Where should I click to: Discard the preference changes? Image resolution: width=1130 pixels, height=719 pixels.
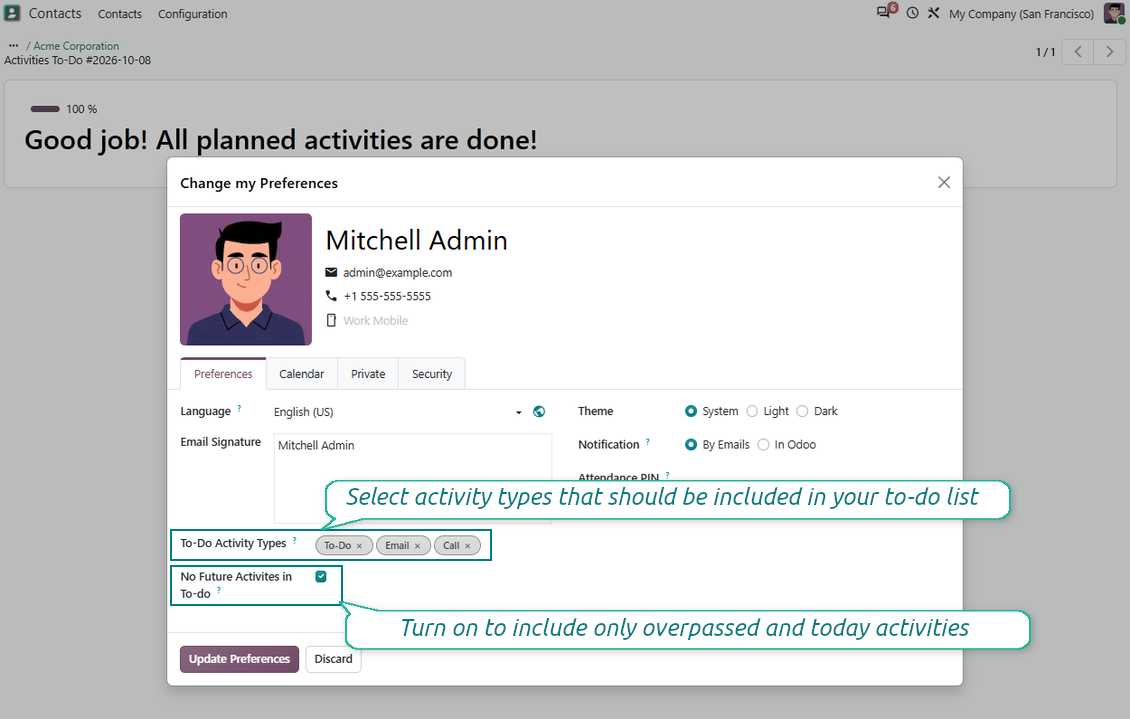[333, 659]
